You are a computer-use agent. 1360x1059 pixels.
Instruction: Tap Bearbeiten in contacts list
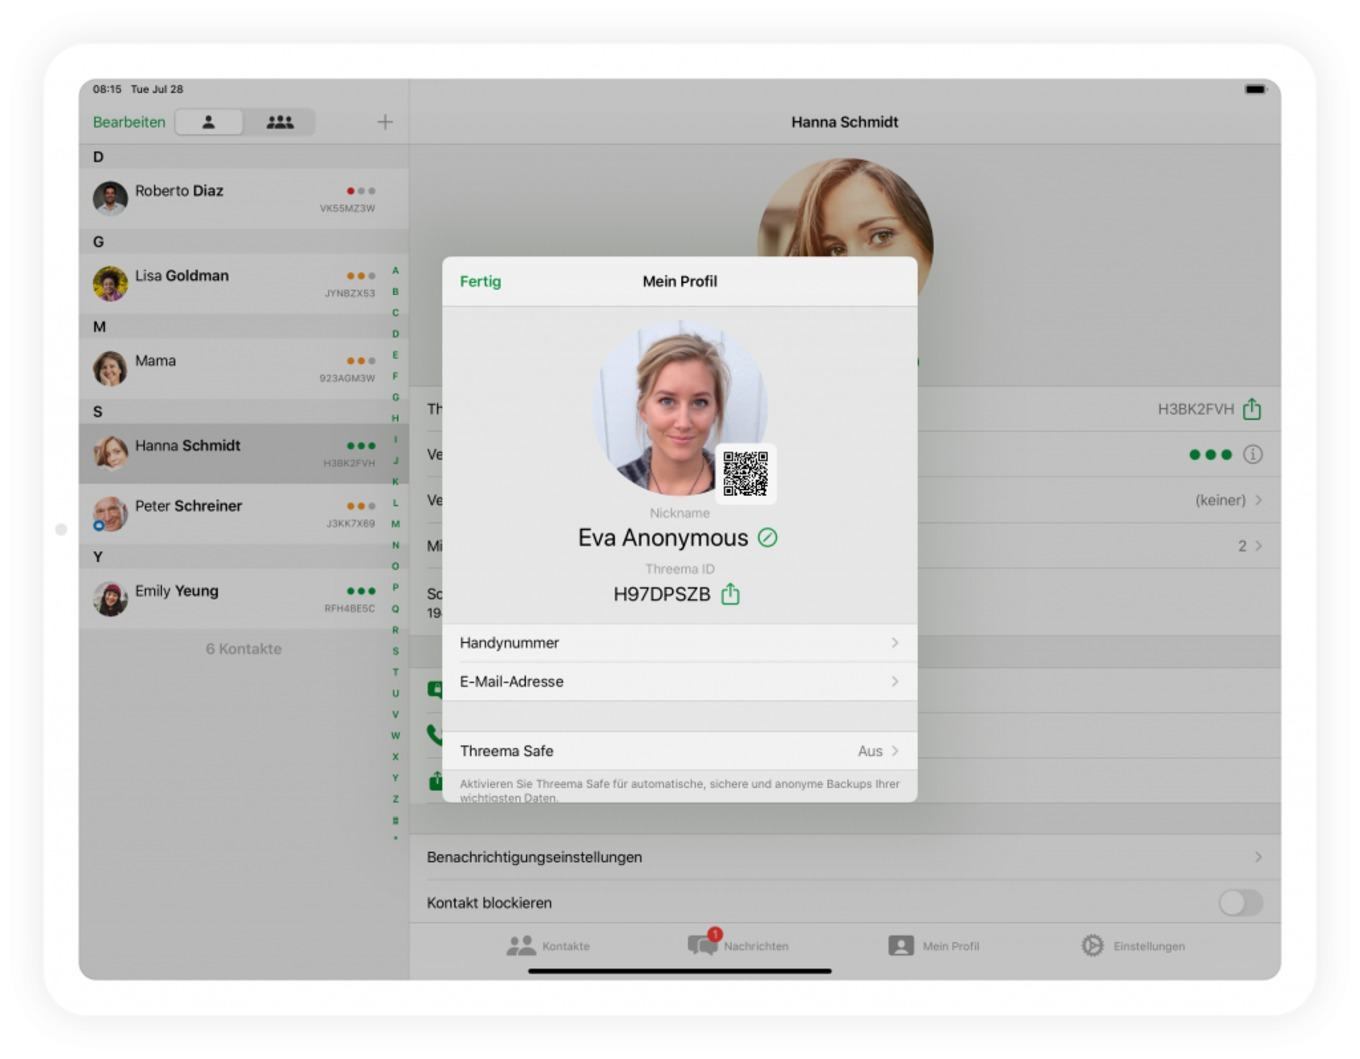click(129, 122)
